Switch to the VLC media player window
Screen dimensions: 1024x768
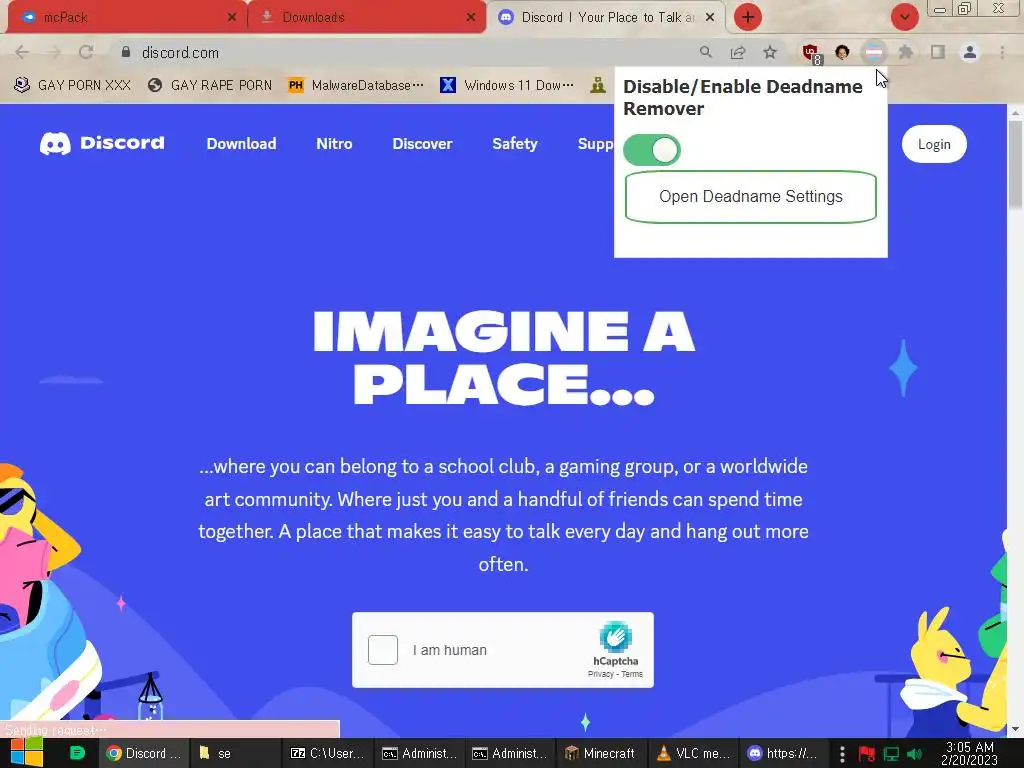(693, 753)
